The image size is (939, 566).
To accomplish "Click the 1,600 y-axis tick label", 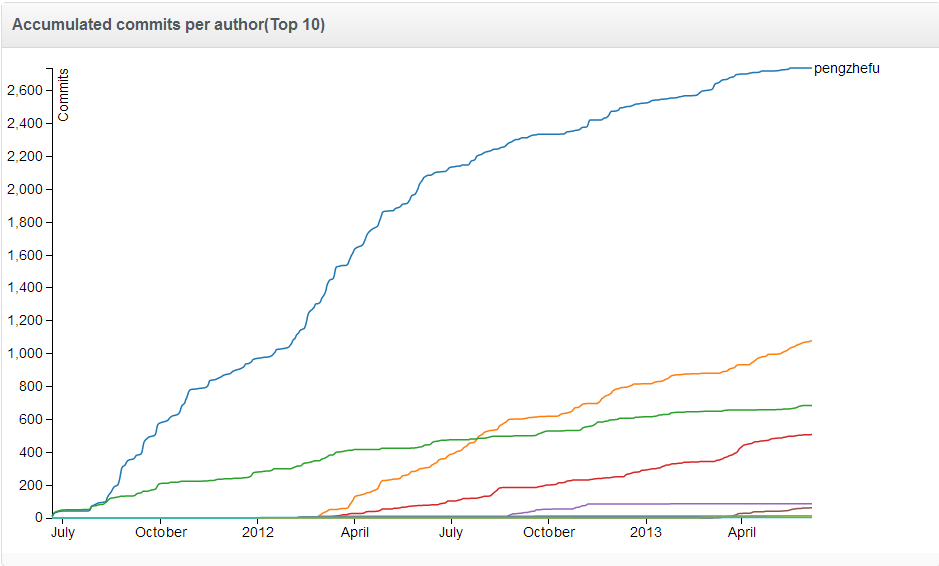I will pos(24,256).
